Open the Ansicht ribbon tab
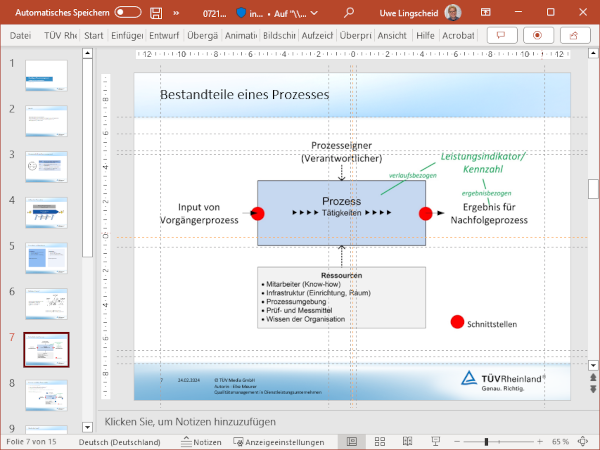 [392, 35]
